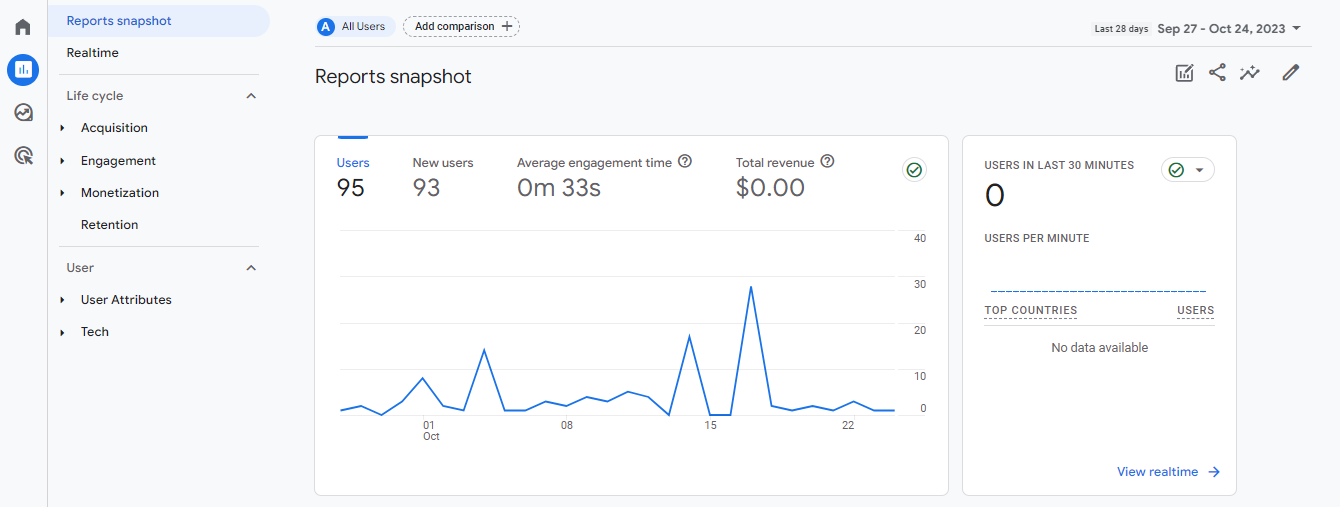Open the Explore icon in left rail
1340x507 pixels.
23,113
